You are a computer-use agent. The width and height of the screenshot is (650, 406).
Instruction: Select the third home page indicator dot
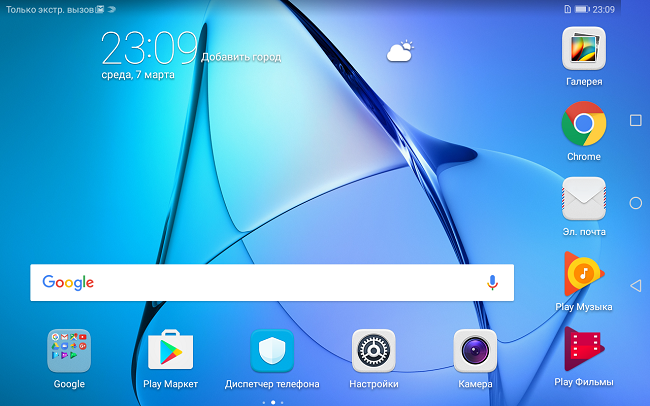(x=282, y=402)
